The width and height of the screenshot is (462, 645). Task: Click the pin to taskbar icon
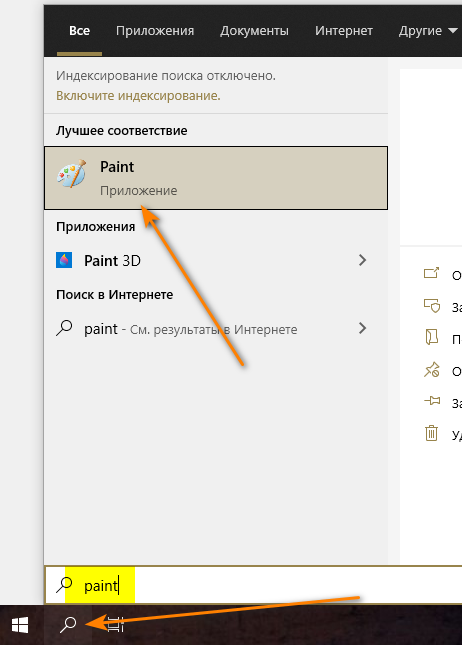[432, 401]
